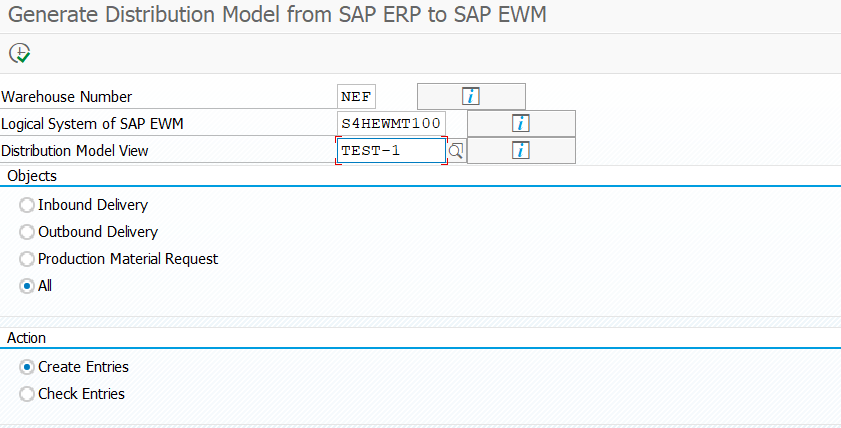Click the Logical System of SAP EWM label
The image size is (841, 428).
pos(92,124)
